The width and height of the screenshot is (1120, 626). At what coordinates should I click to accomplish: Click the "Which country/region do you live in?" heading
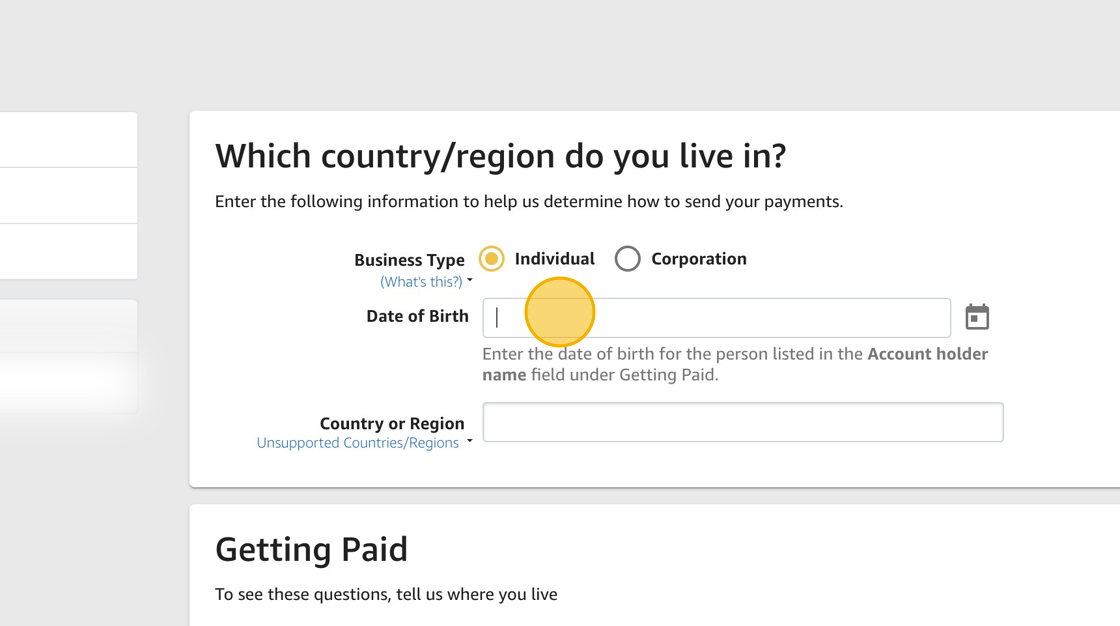[x=500, y=156]
